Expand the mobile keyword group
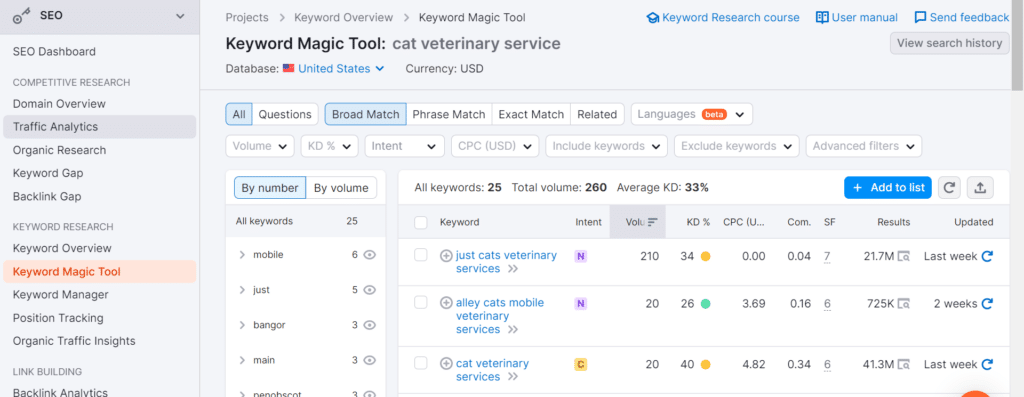Viewport: 1024px width, 397px height. 242,255
